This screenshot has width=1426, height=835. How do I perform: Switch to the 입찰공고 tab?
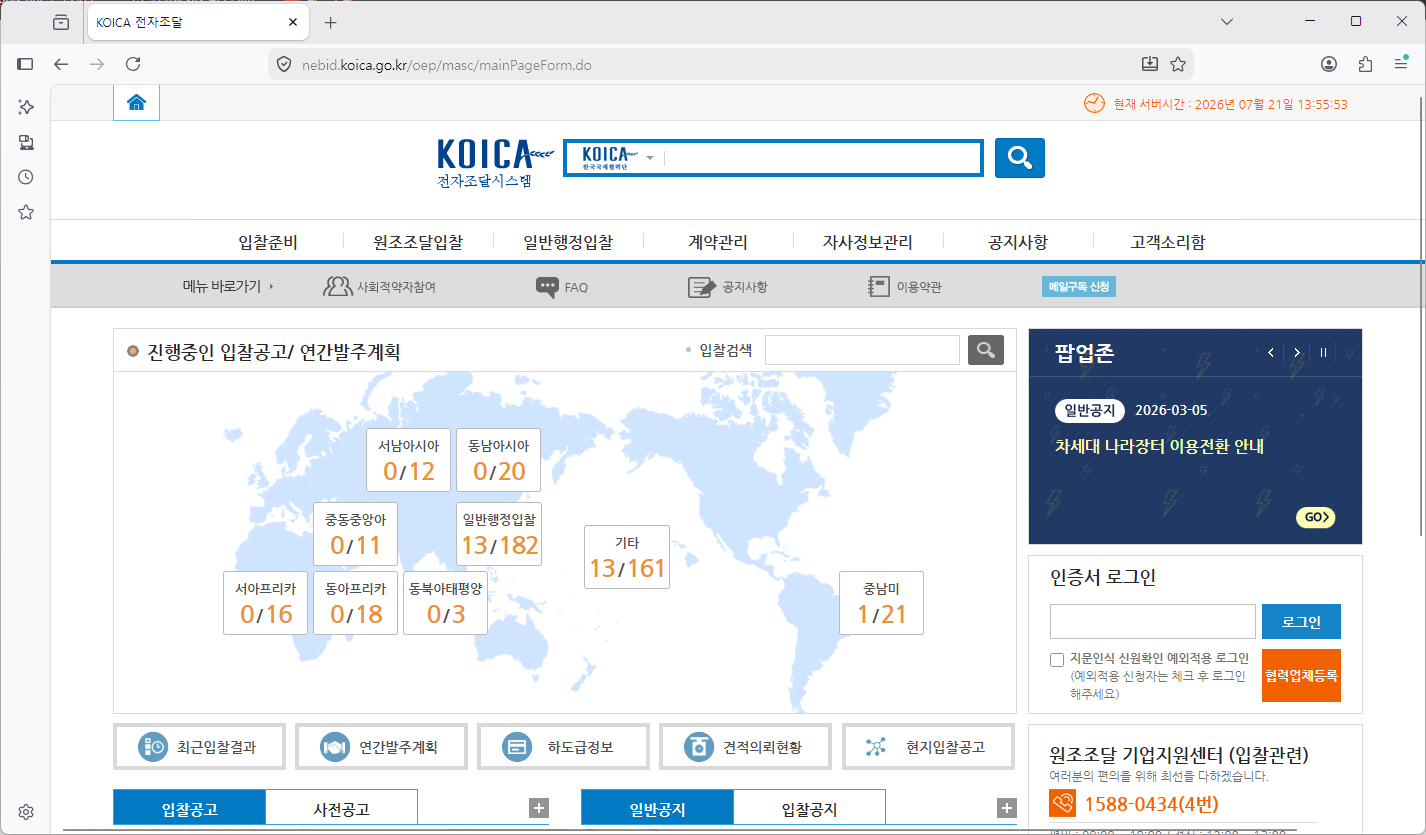[x=190, y=808]
